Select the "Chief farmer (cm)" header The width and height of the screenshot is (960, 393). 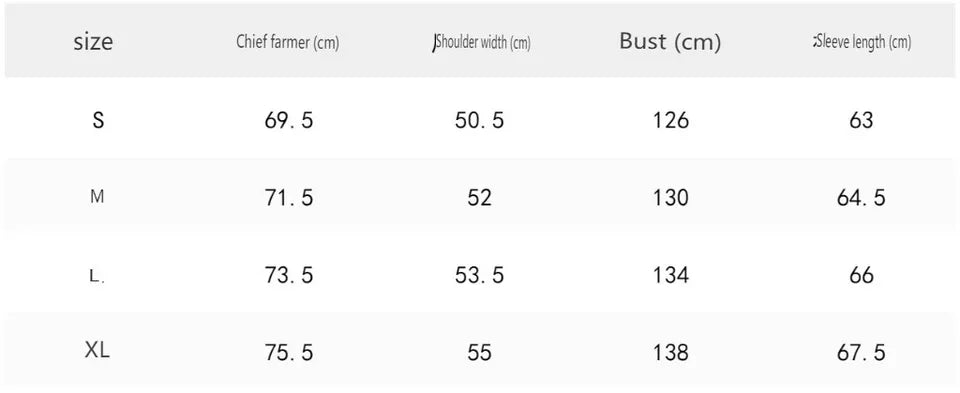(288, 43)
